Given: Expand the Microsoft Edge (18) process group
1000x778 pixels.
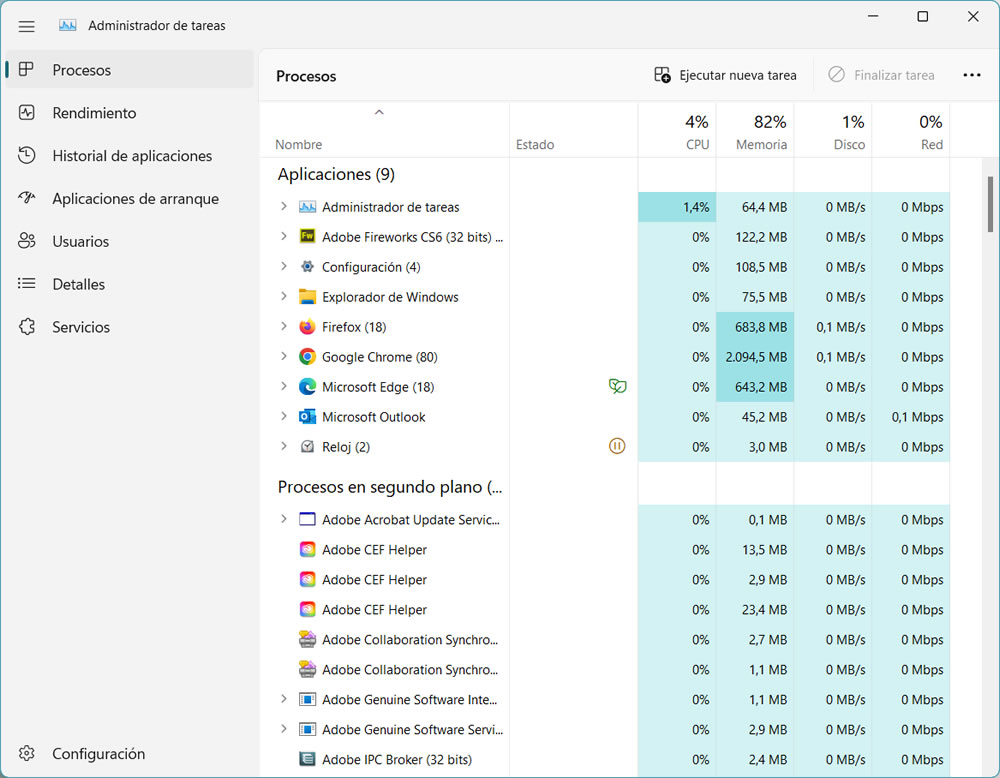Looking at the screenshot, I should [x=284, y=386].
